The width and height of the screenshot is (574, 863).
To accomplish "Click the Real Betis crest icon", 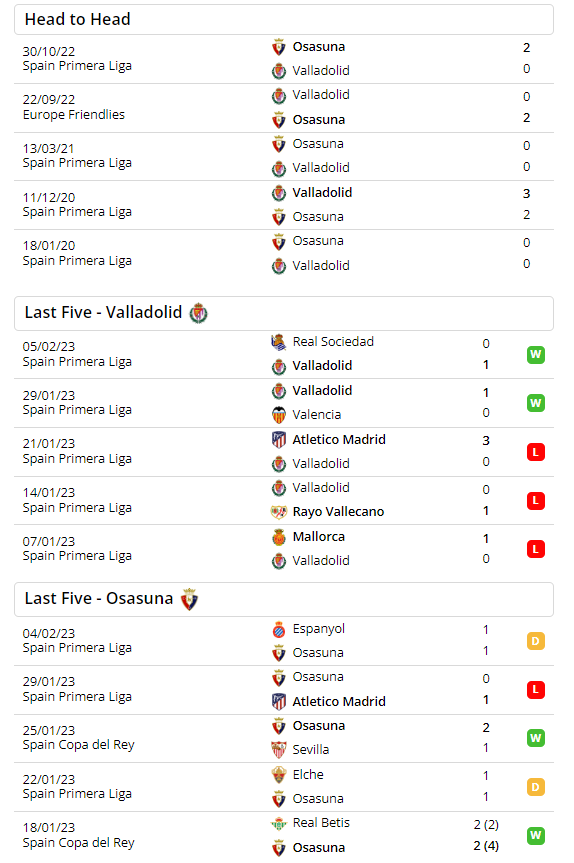I will [x=279, y=824].
